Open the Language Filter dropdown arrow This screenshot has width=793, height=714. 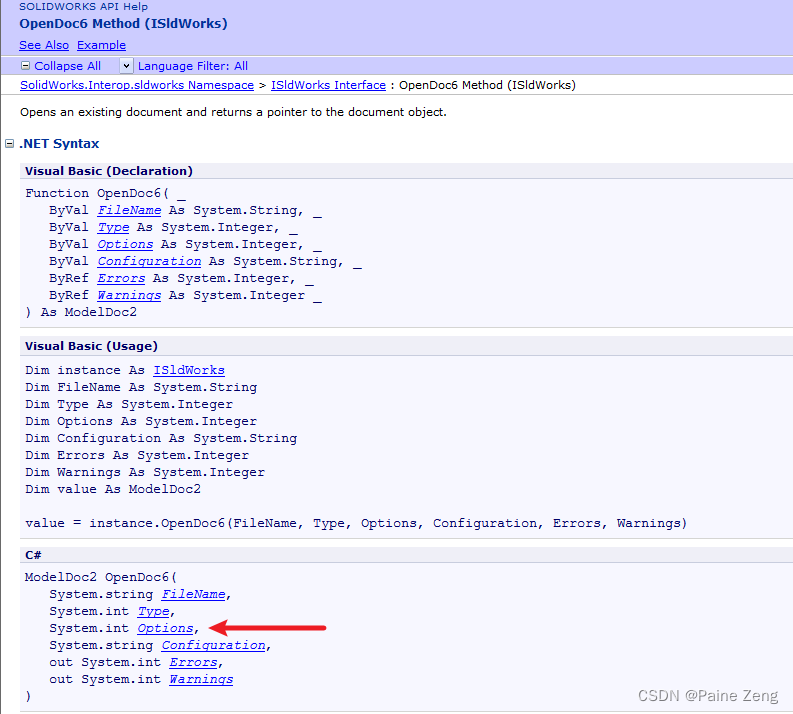point(126,66)
